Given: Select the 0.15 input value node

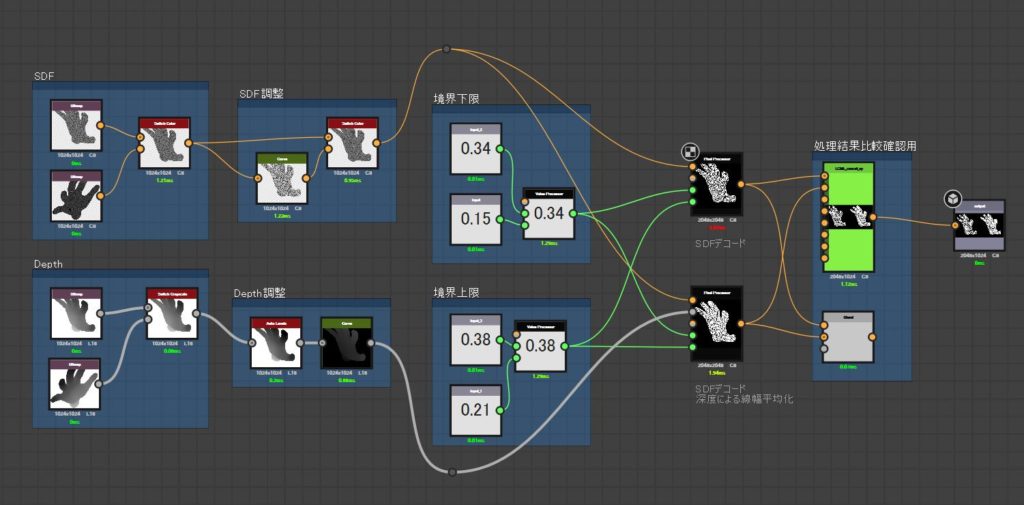Looking at the screenshot, I should click(476, 219).
